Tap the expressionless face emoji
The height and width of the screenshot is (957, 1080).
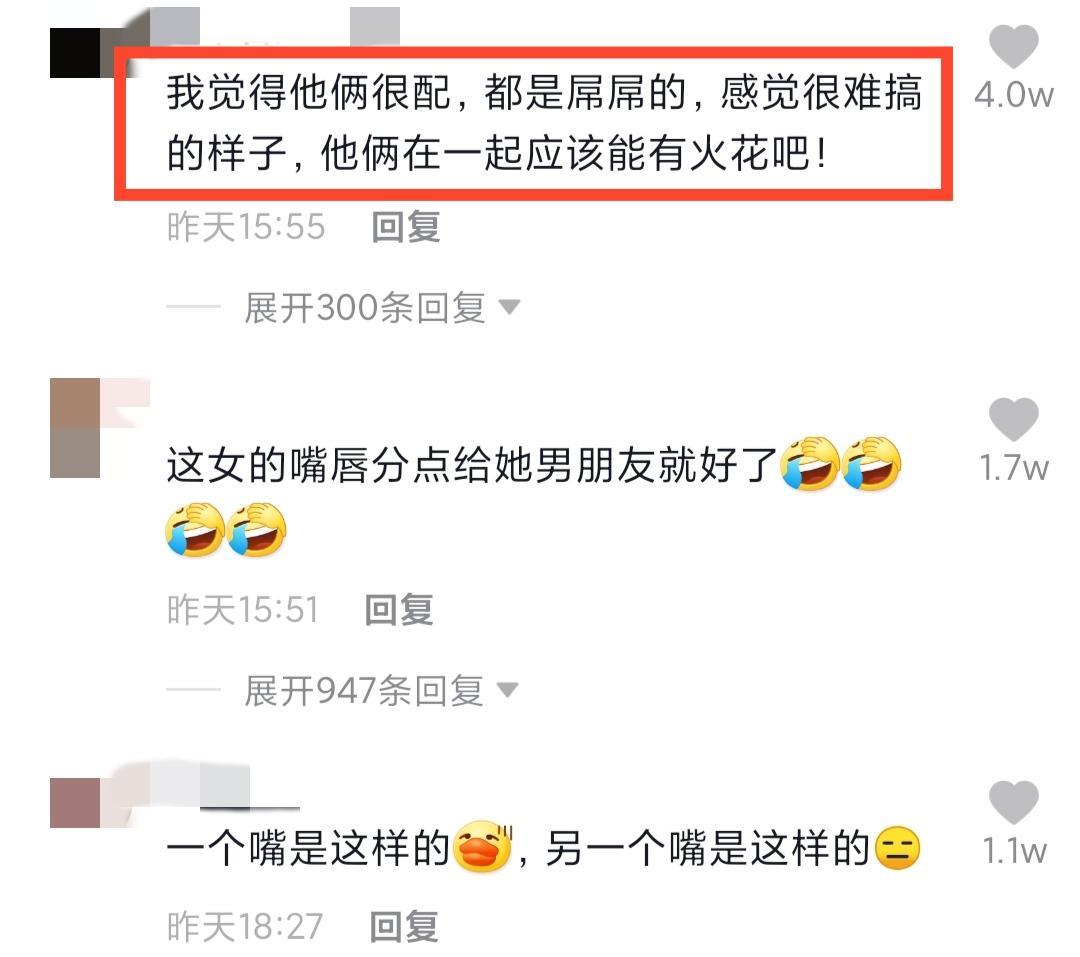pyautogui.click(x=897, y=847)
